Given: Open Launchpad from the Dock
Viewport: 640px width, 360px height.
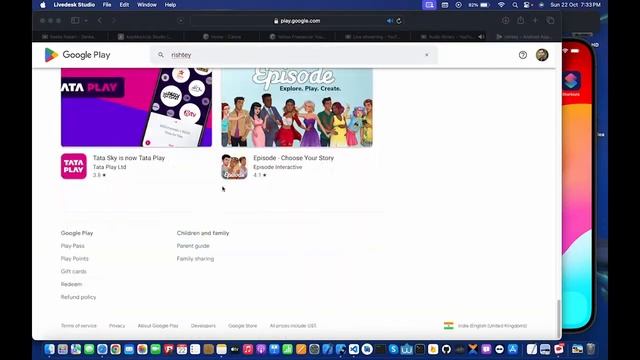Looking at the screenshot, I should click(62, 349).
